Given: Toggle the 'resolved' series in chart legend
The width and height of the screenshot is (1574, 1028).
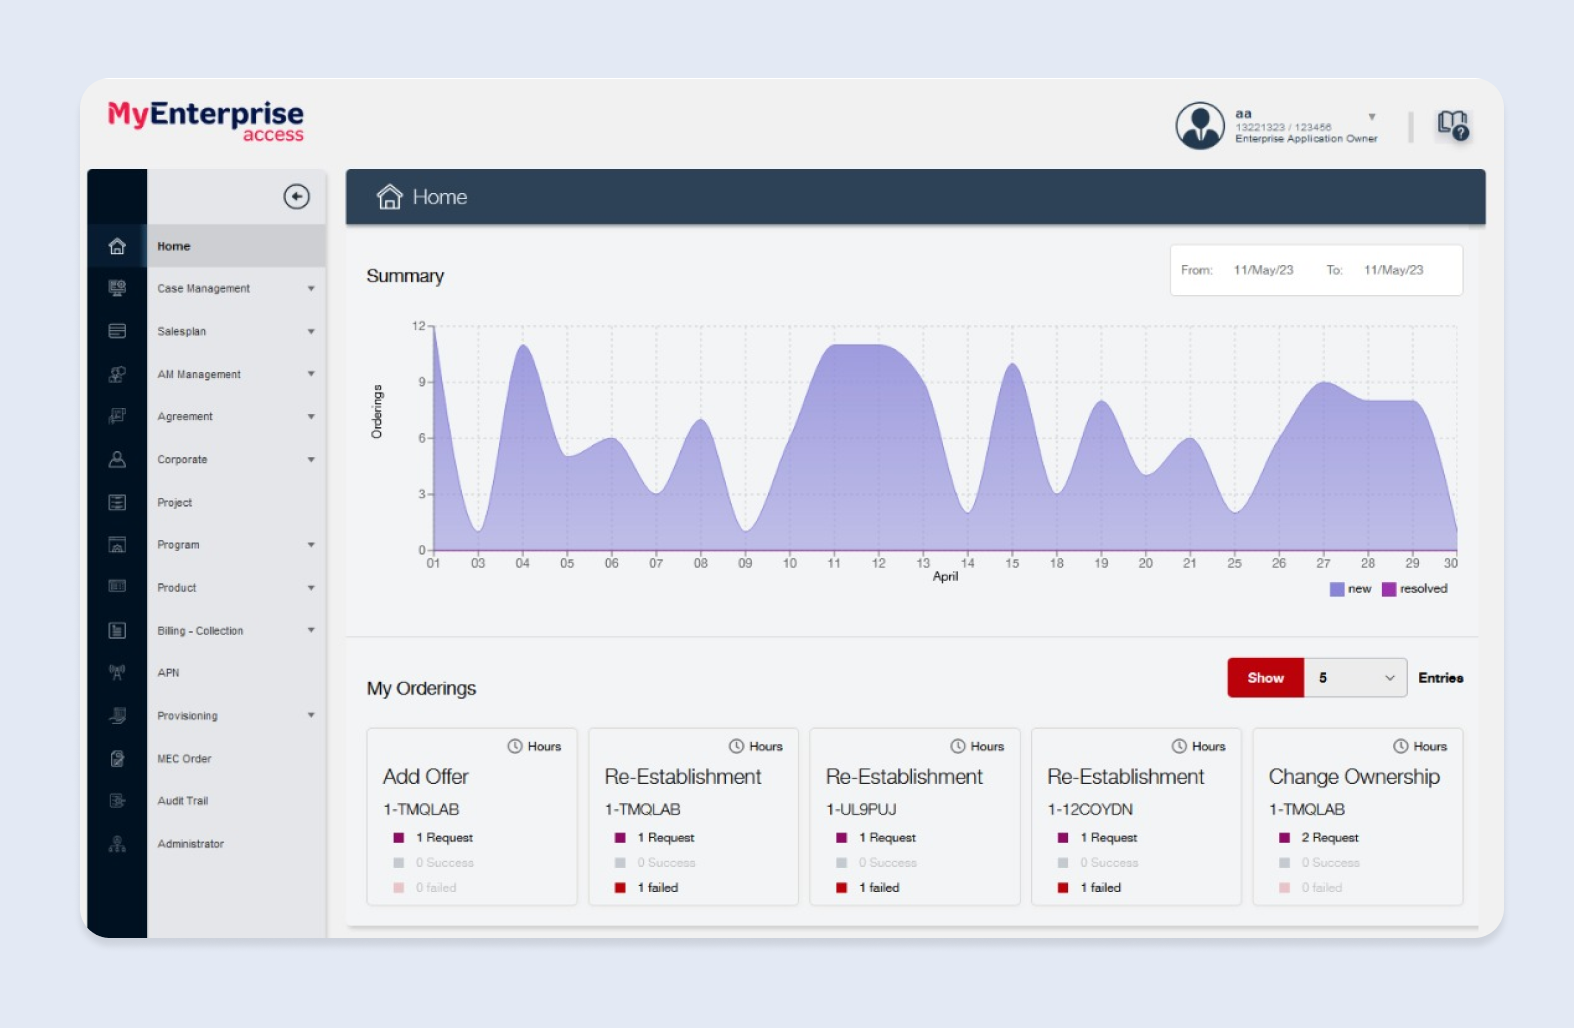Looking at the screenshot, I should [1414, 589].
